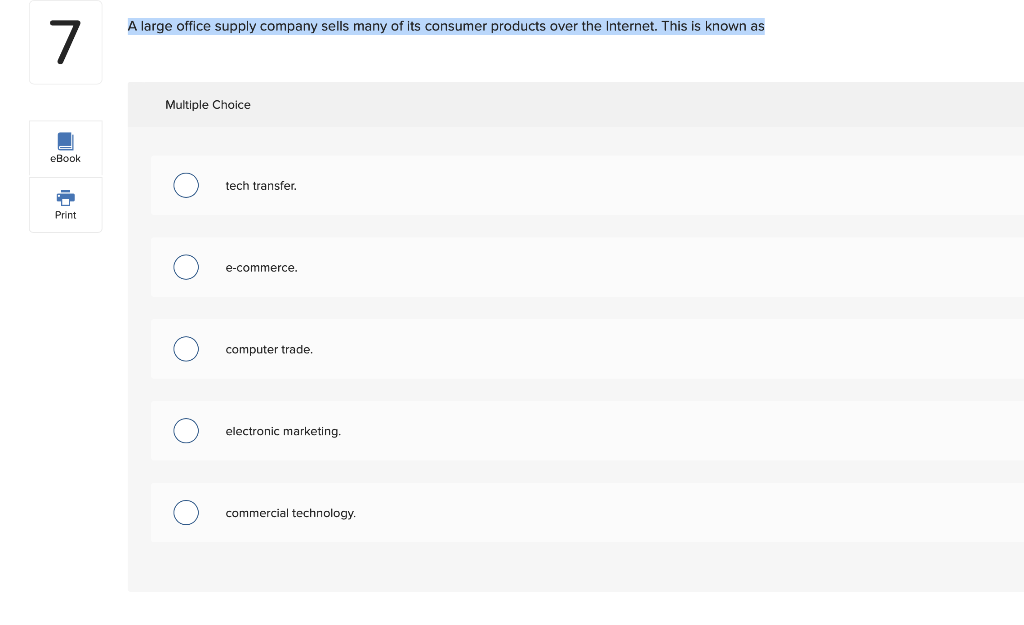1024x625 pixels.
Task: Click the Print text label
Action: click(x=65, y=215)
